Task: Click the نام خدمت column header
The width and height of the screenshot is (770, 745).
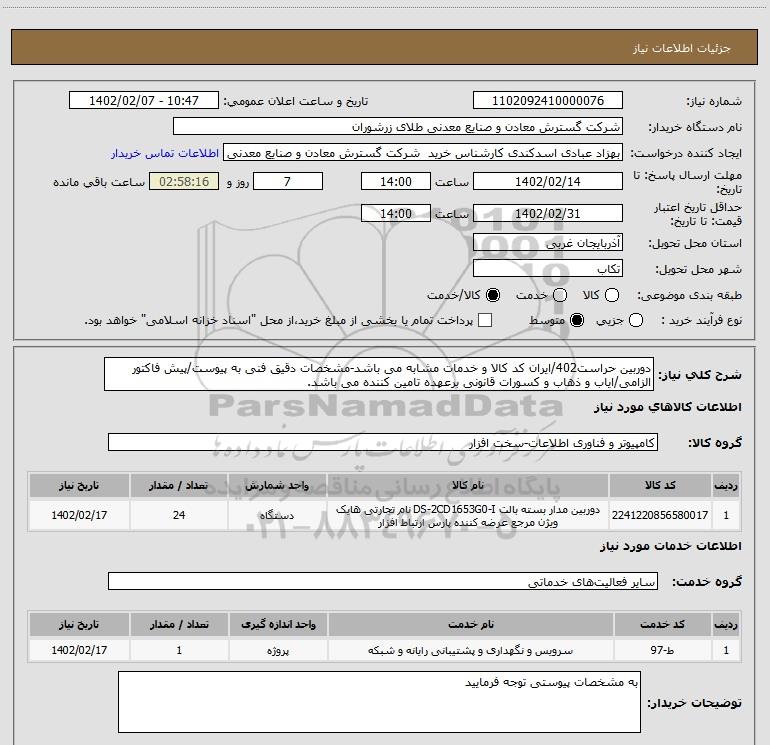Action: coord(470,625)
